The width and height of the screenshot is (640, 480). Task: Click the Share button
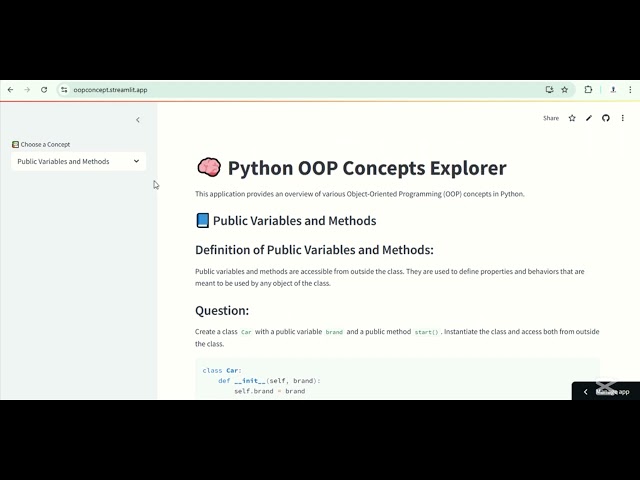pos(551,118)
